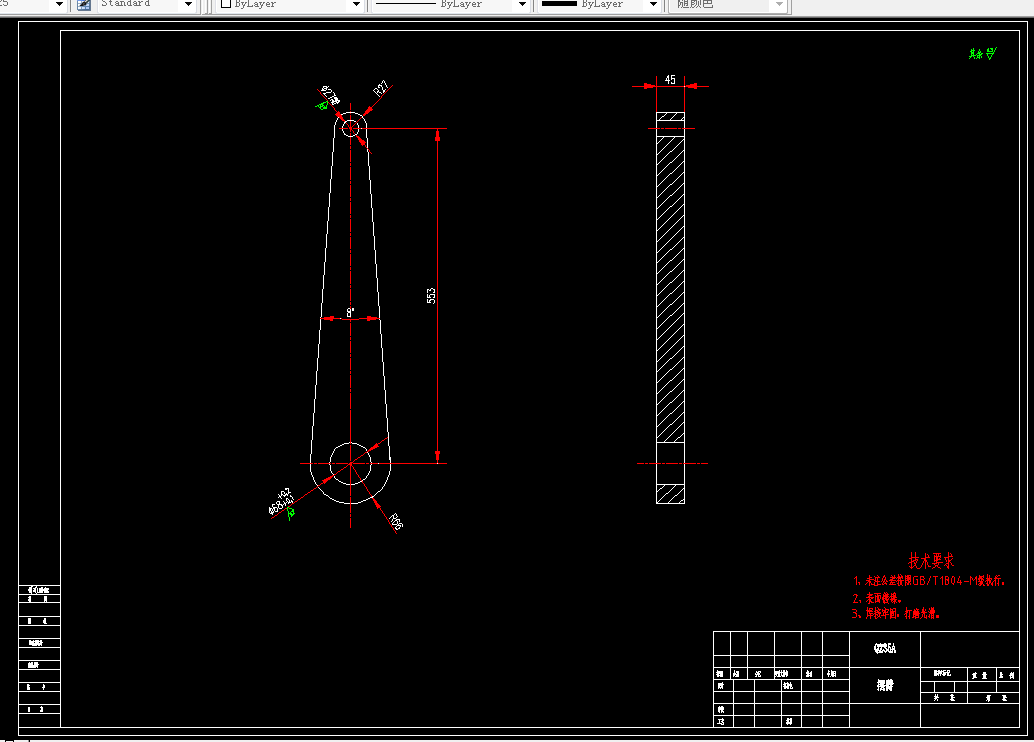Open the ByLayer color control dropdown
Viewport: 1034px width, 742px height.
[357, 5]
